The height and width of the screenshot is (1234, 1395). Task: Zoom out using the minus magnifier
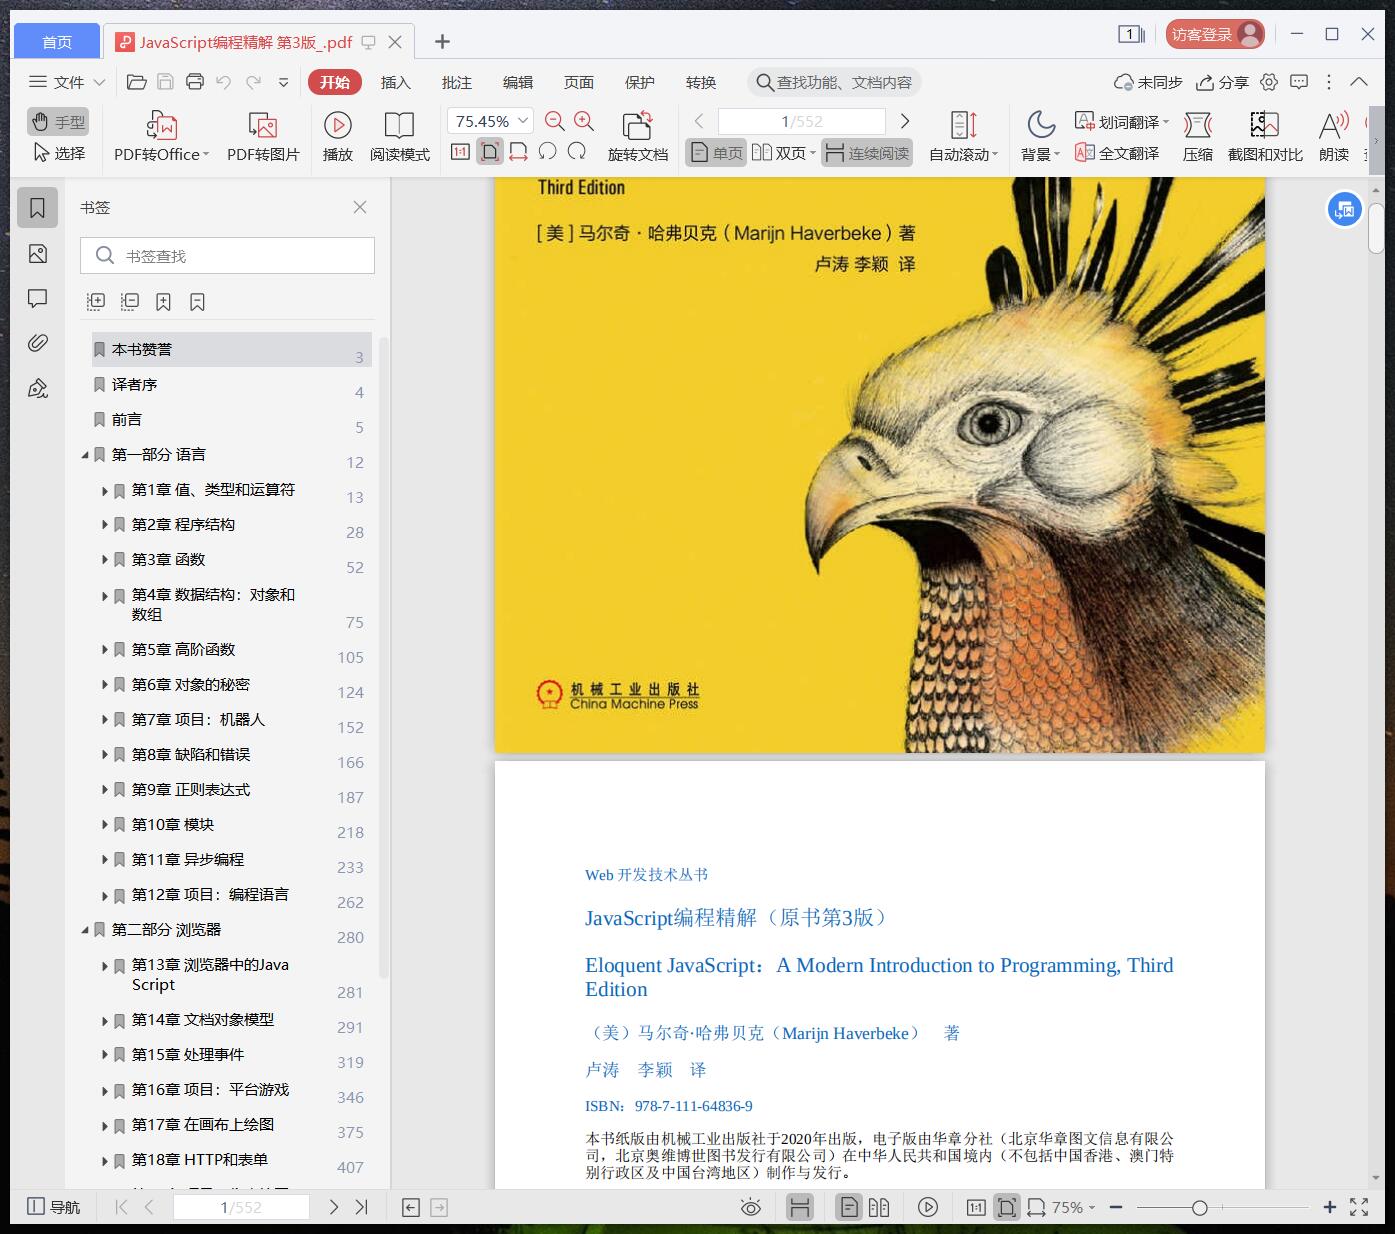(554, 122)
